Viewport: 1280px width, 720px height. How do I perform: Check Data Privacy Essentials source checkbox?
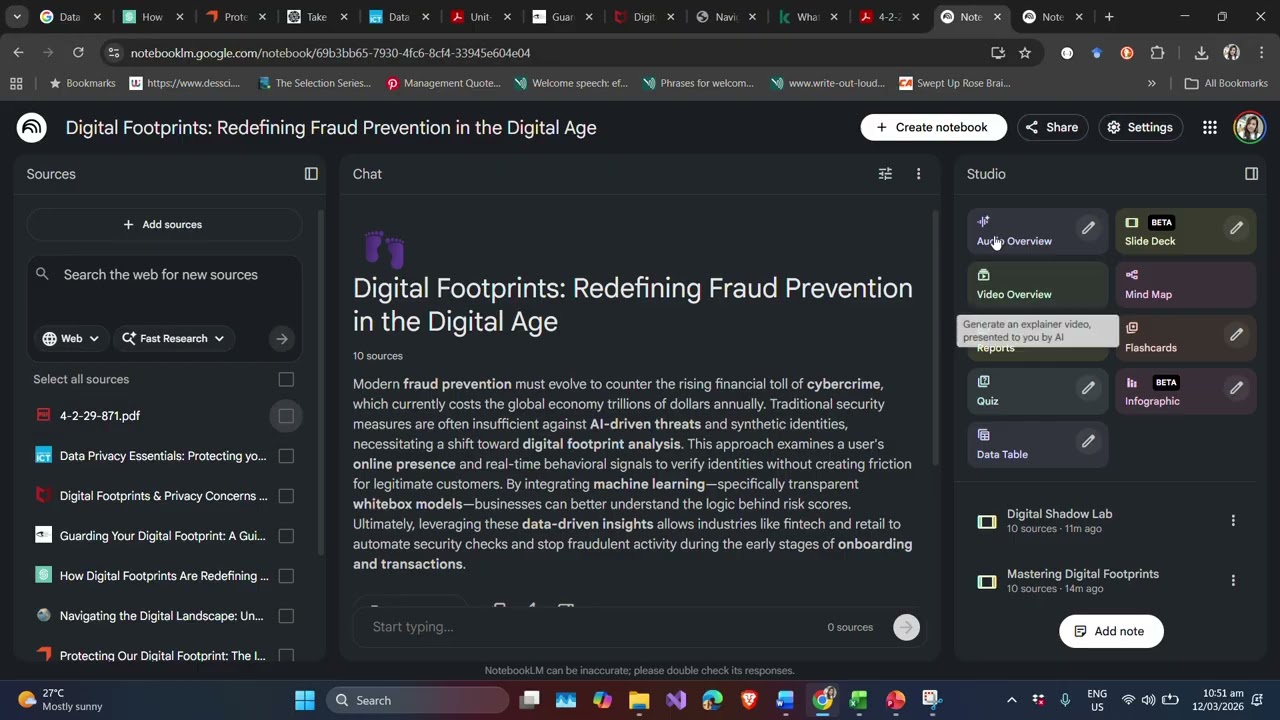pyautogui.click(x=286, y=456)
